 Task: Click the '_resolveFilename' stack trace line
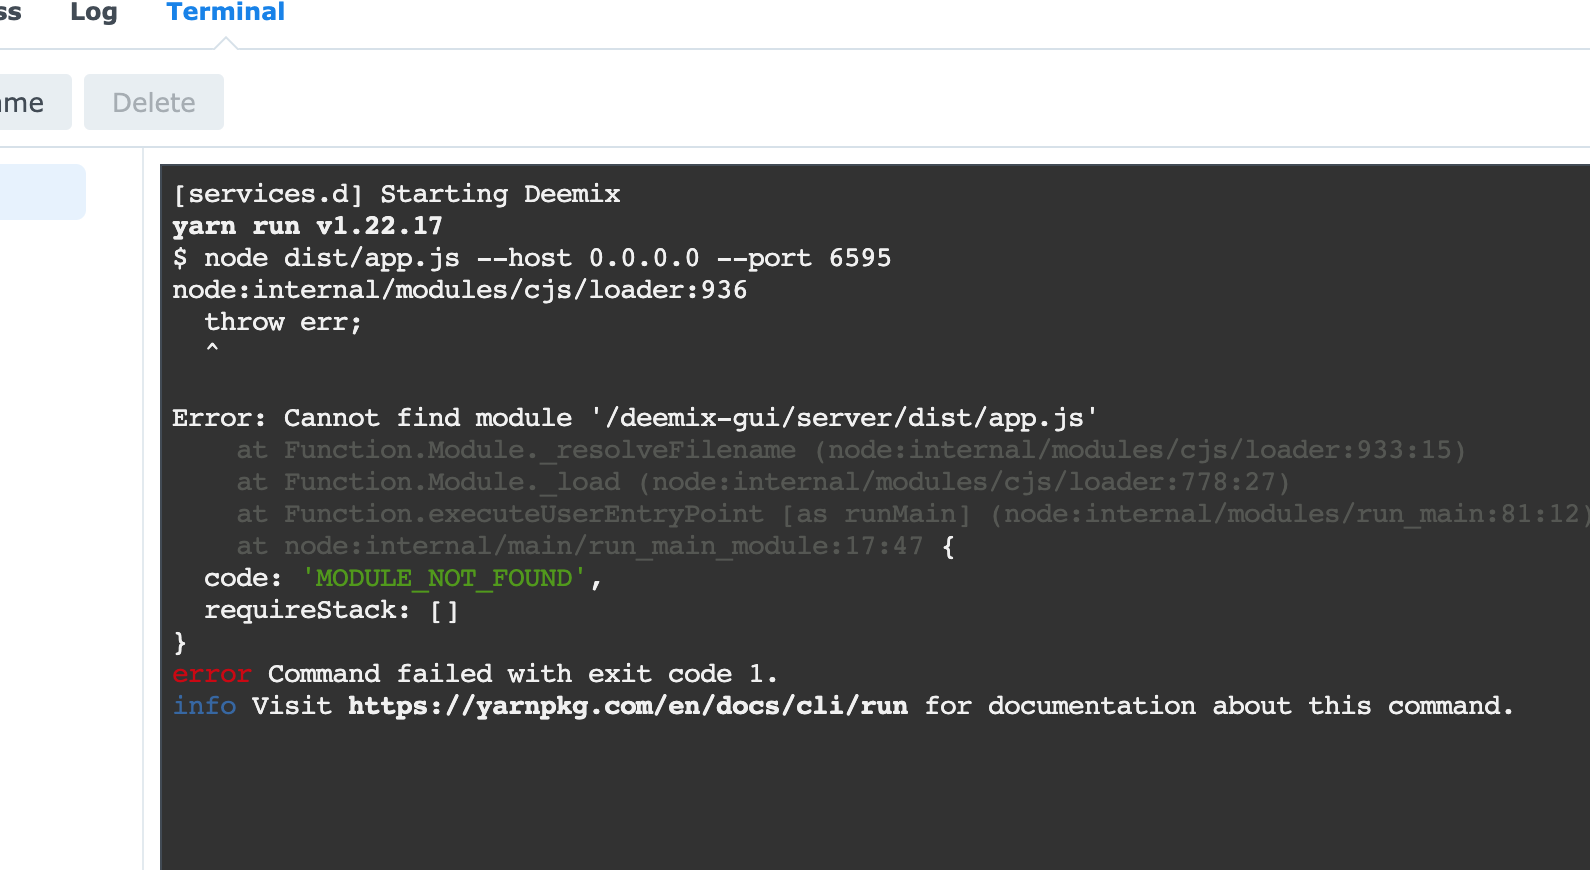tap(850, 450)
